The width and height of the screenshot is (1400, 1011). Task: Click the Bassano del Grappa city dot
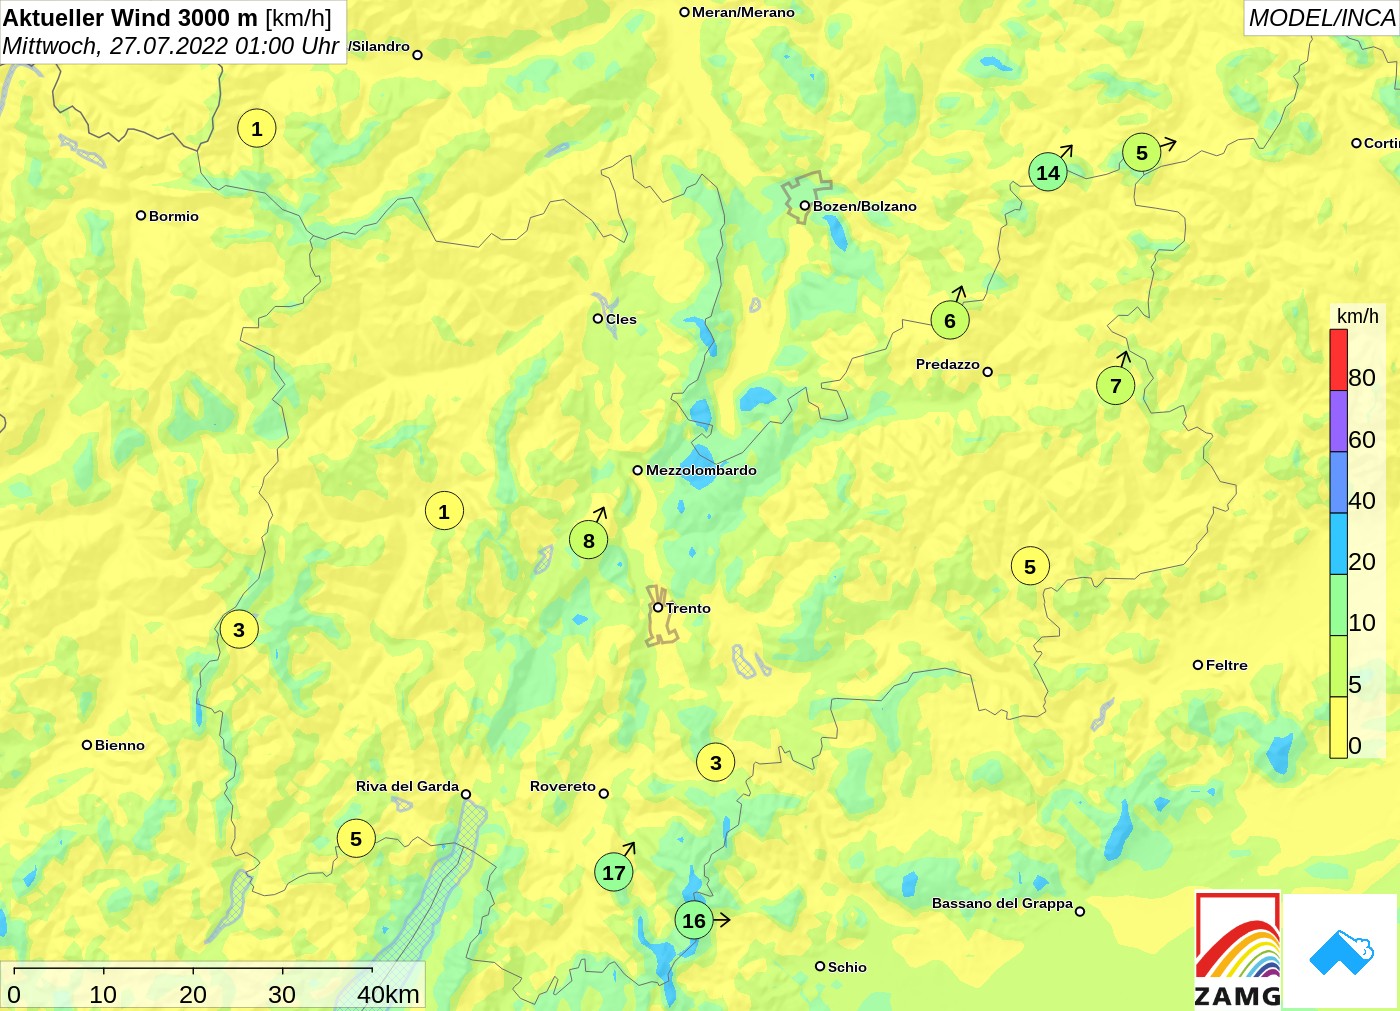click(x=1079, y=911)
